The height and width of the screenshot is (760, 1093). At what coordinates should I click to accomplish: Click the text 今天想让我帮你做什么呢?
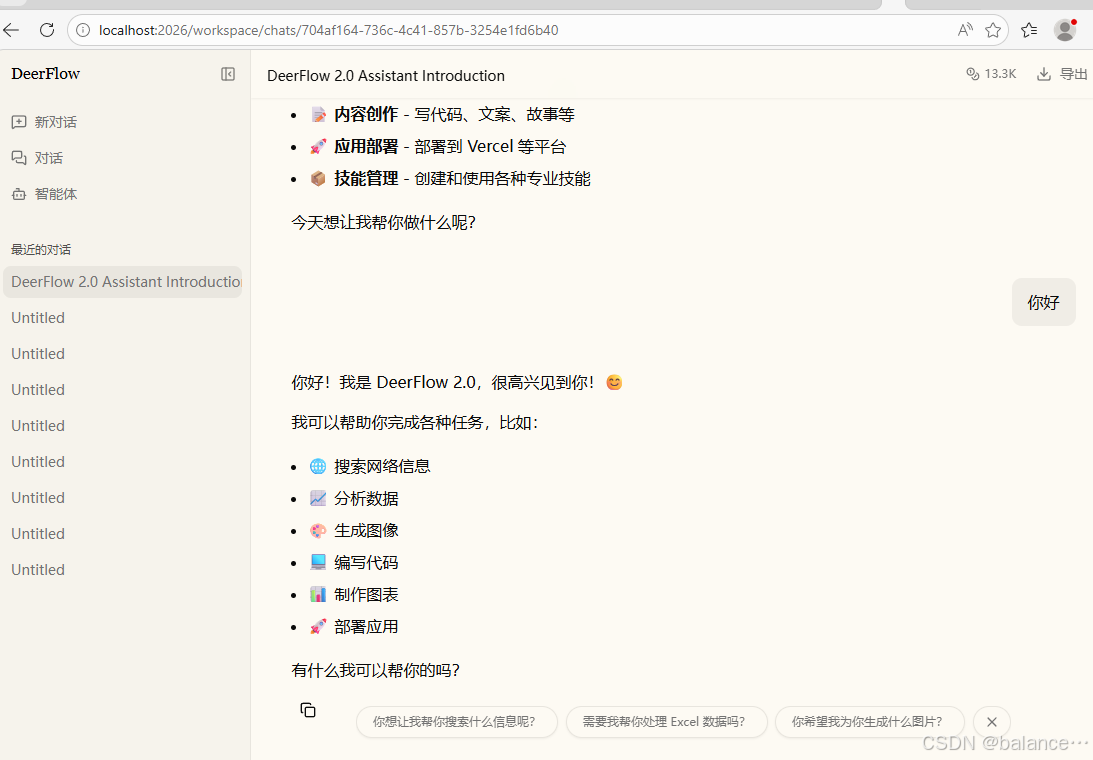point(383,222)
